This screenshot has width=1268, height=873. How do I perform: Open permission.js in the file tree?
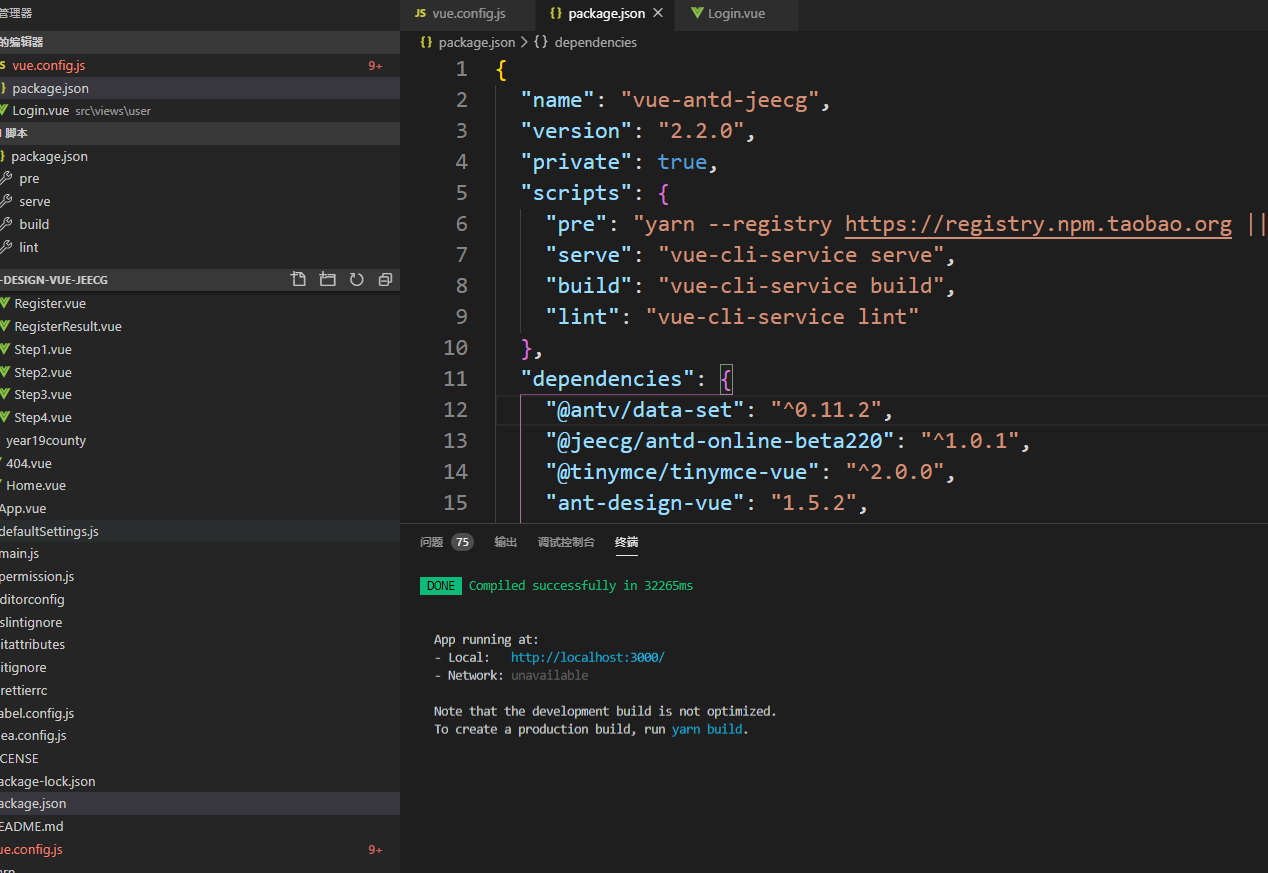click(200, 576)
